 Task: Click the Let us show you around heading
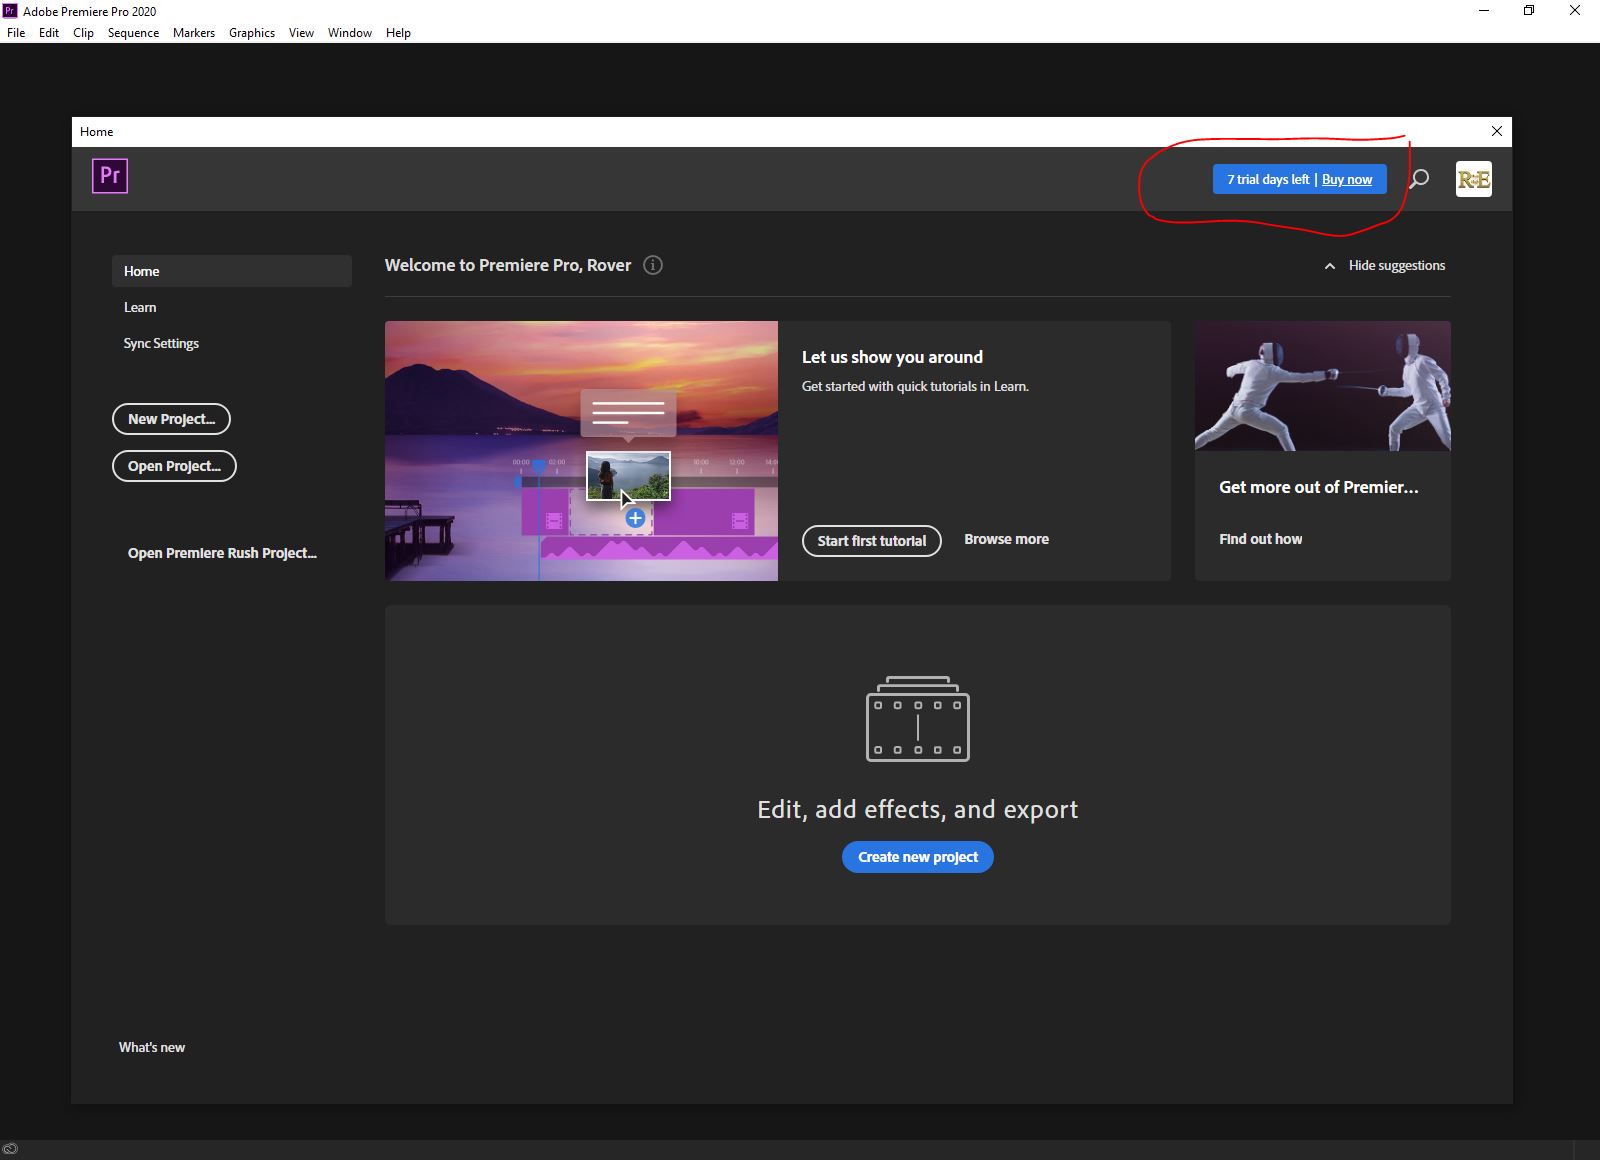click(892, 357)
